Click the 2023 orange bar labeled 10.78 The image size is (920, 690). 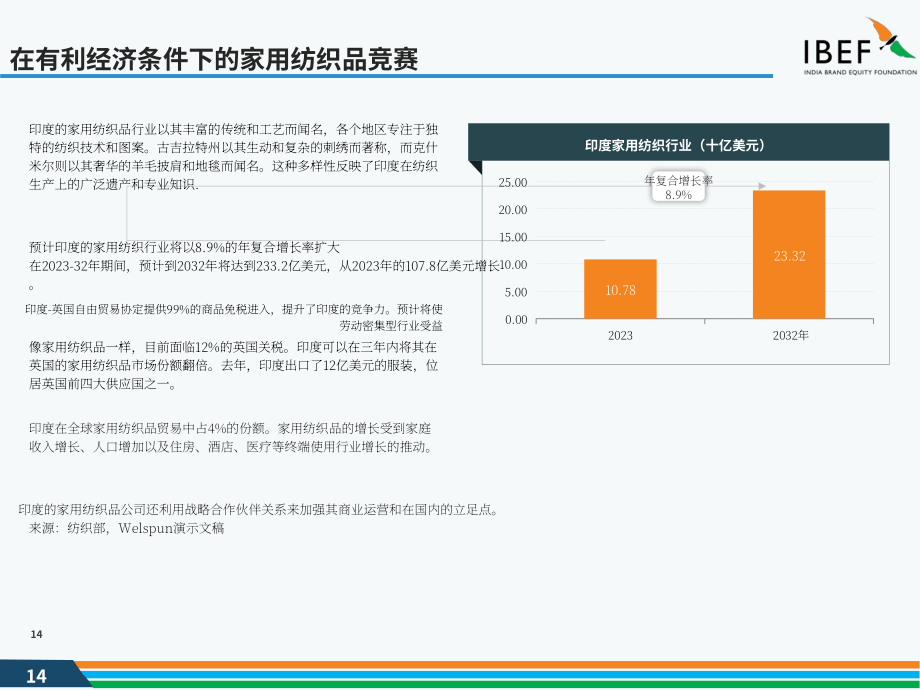point(620,289)
